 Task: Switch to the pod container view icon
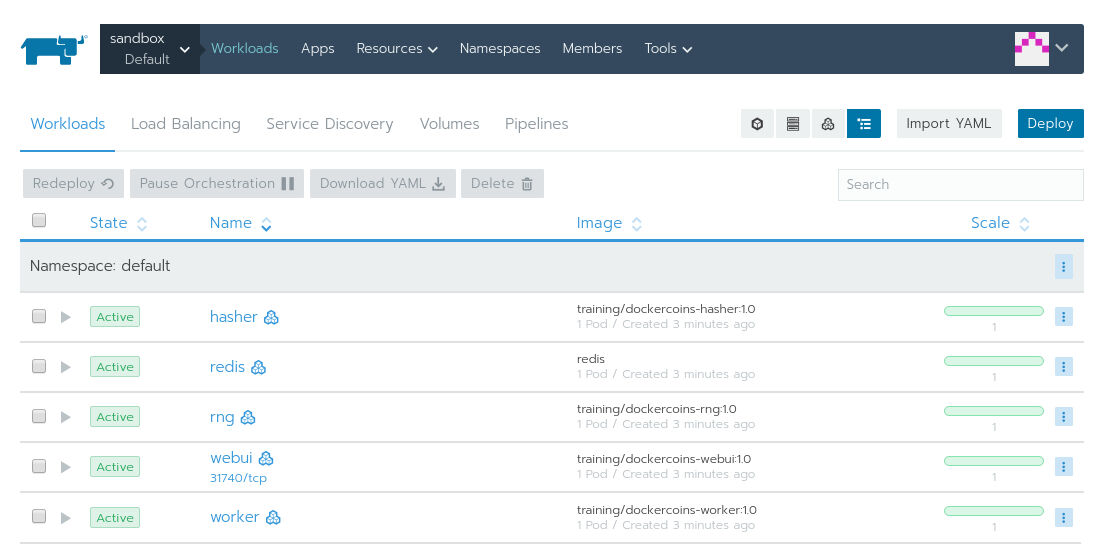[757, 124]
